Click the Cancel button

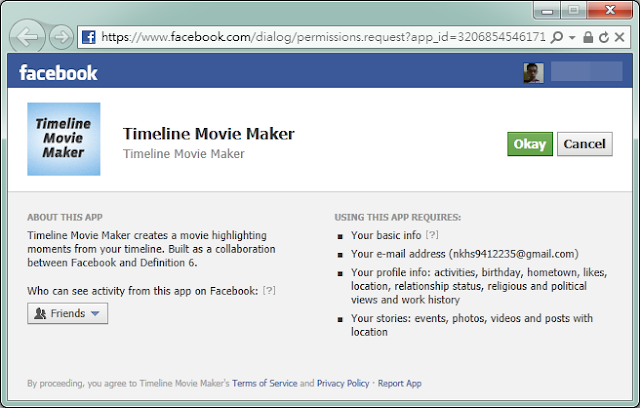584,144
